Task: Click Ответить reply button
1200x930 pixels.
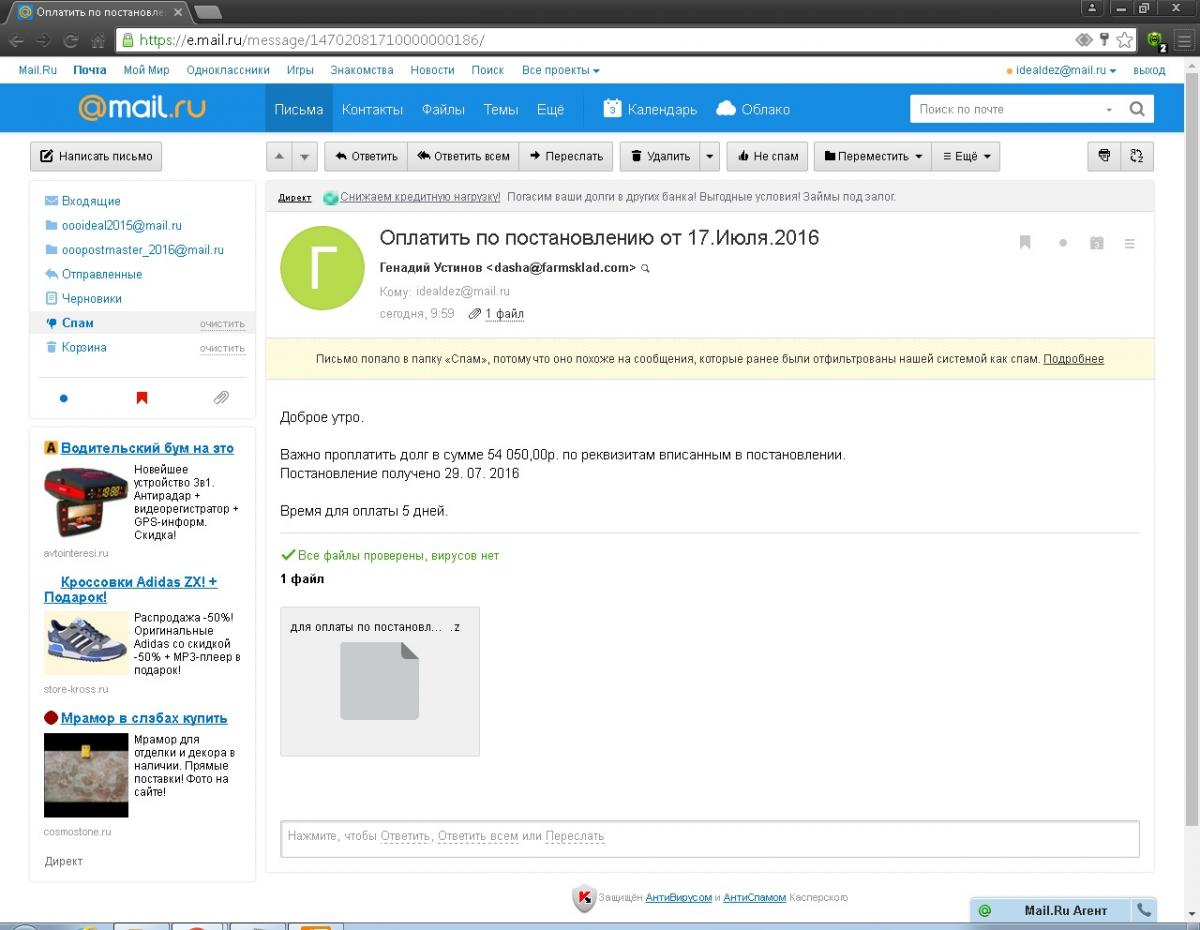Action: (x=366, y=157)
